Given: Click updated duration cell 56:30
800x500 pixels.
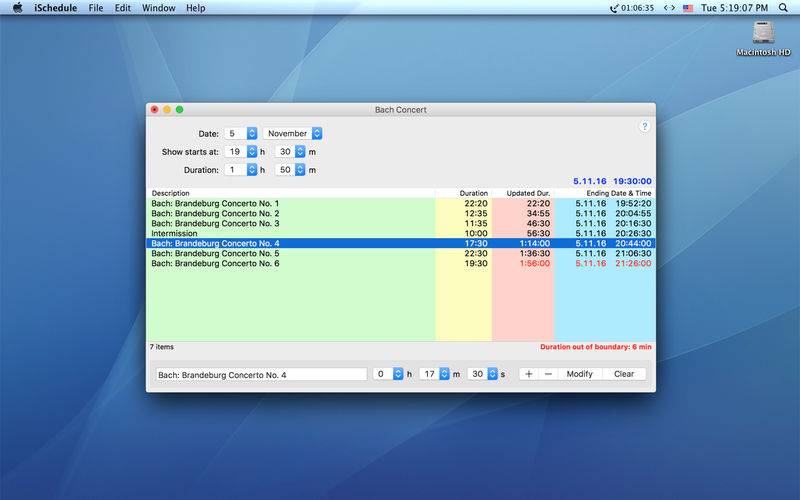Looking at the screenshot, I should pyautogui.click(x=538, y=233).
